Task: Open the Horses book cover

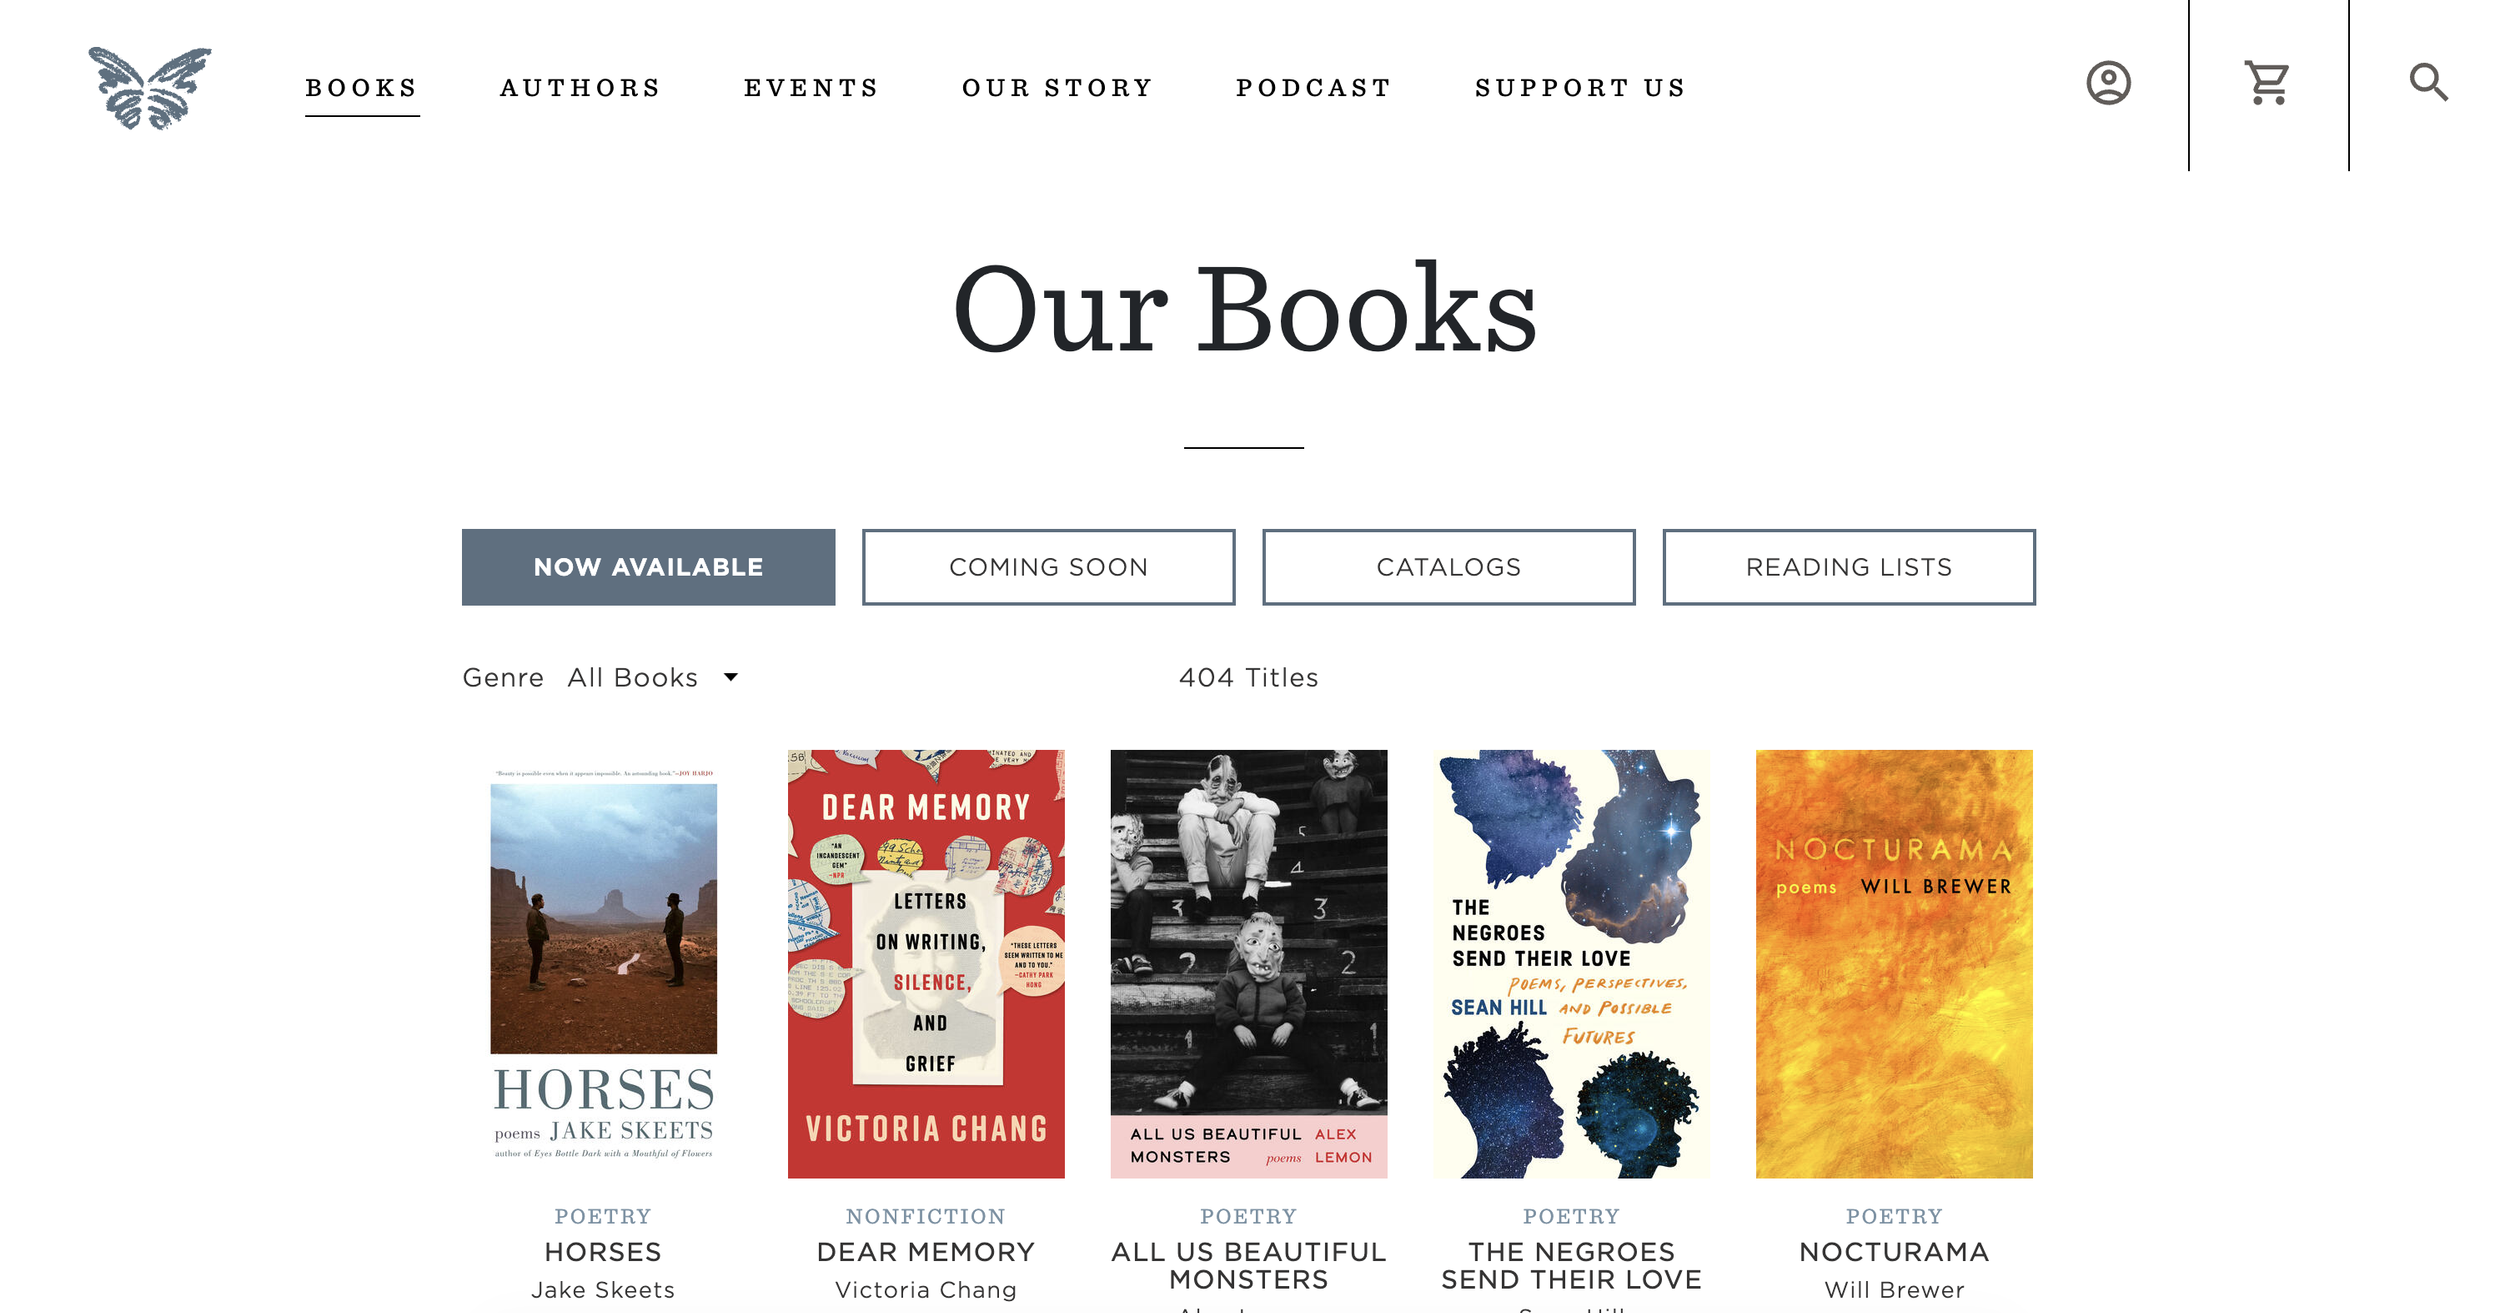Action: [x=603, y=964]
